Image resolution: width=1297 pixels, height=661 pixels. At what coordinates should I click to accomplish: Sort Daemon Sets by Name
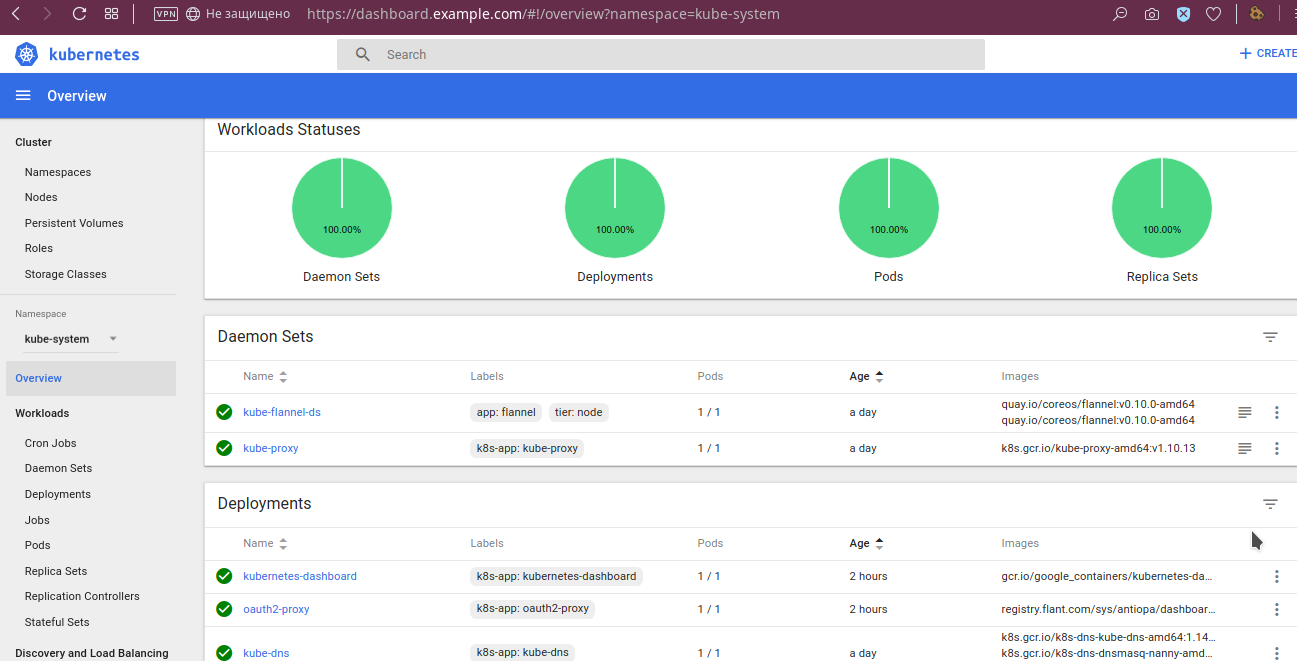pos(265,376)
